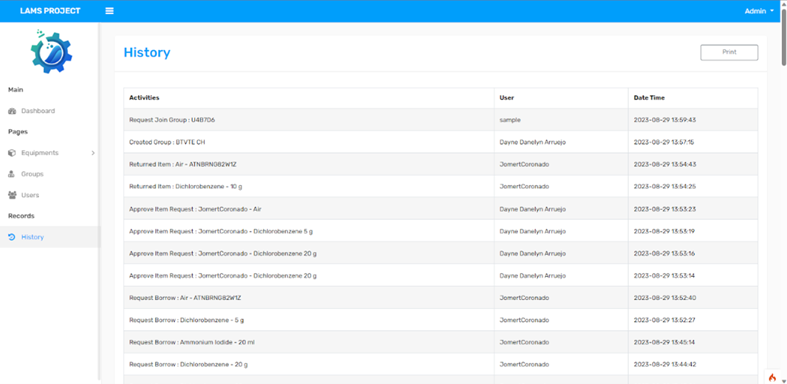Image resolution: width=787 pixels, height=384 pixels.
Task: Click timestamp 2023-08-29 13:44:42
Action: (665, 364)
